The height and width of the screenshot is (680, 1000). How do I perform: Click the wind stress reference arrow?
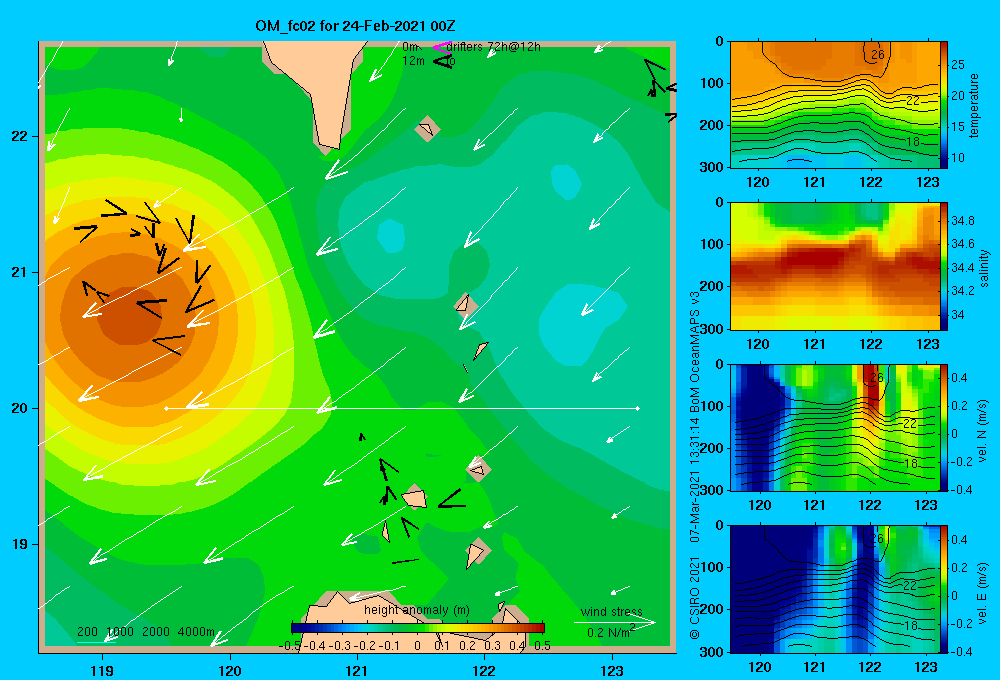[615, 623]
